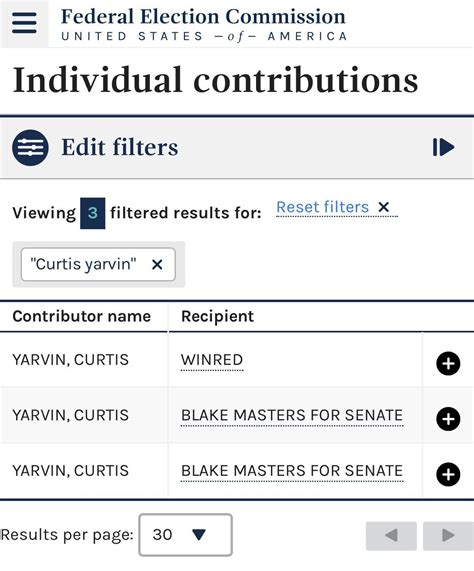474x571 pixels.
Task: Open the WINRED recipient link
Action: pos(212,360)
